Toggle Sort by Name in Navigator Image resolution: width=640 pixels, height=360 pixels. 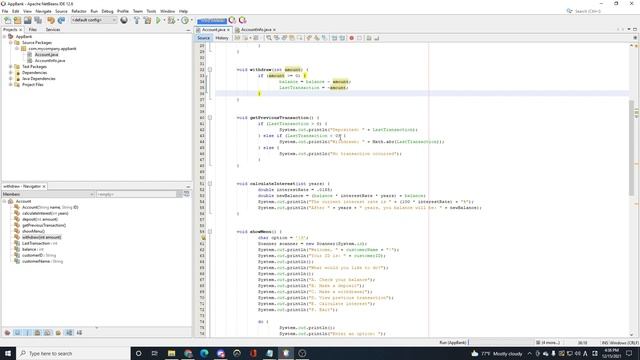[x=69, y=333]
